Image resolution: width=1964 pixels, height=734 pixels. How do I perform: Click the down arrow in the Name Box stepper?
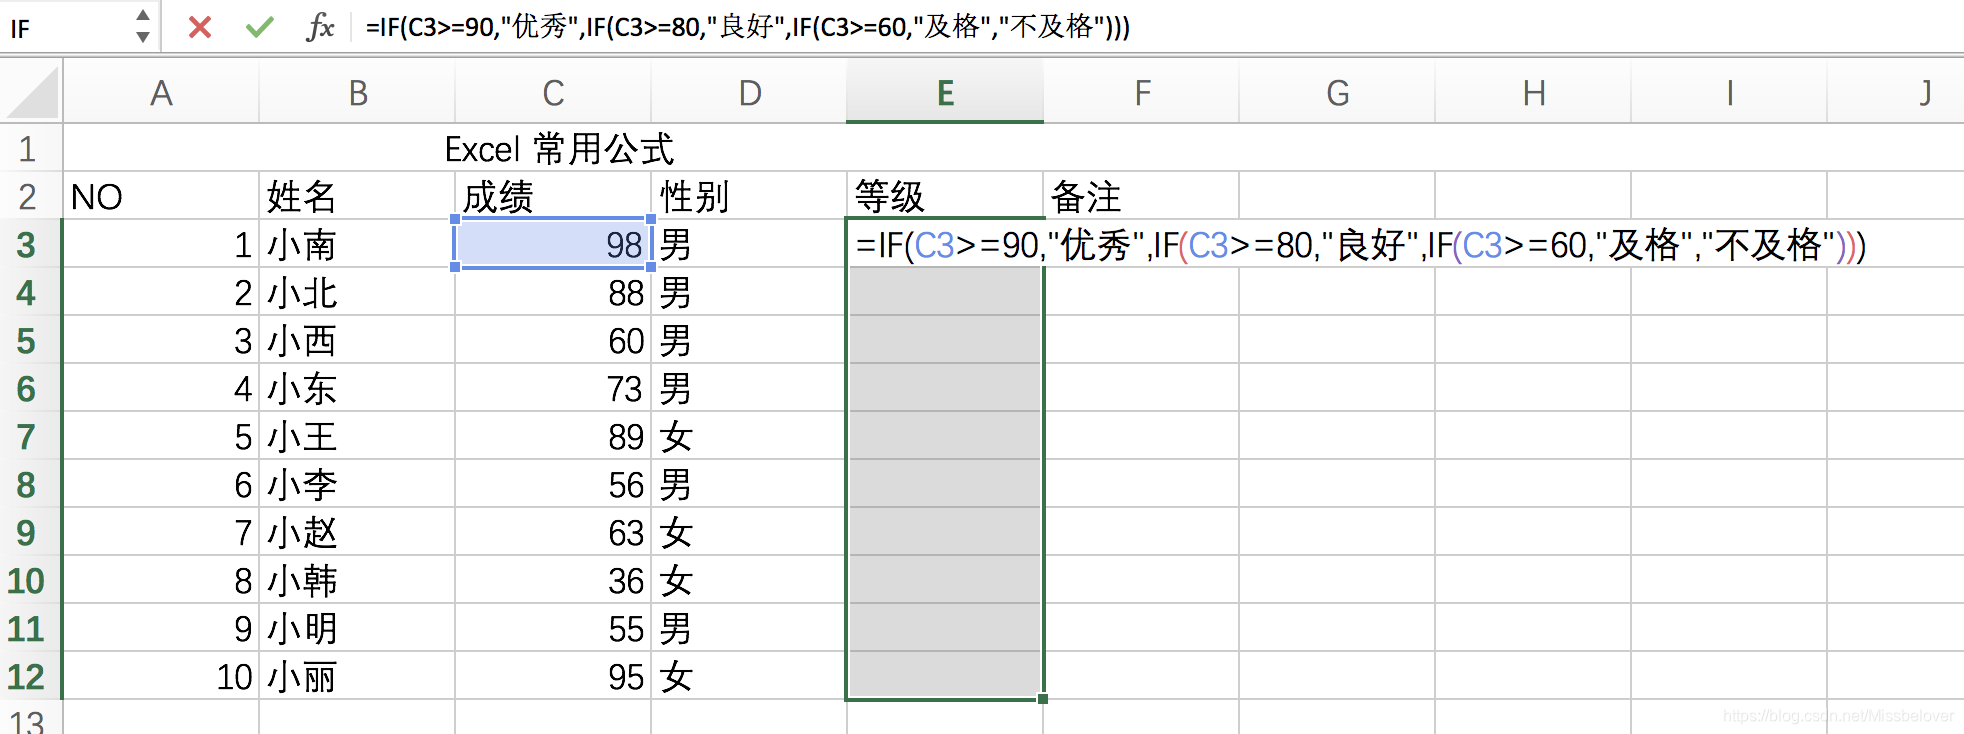(x=142, y=38)
